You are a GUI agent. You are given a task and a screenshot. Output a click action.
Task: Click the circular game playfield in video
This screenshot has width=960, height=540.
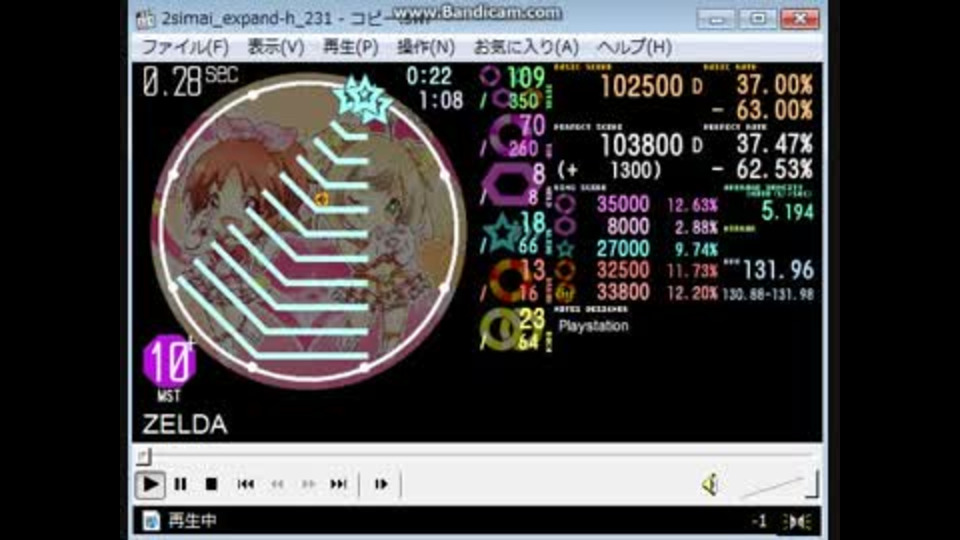[x=308, y=231]
